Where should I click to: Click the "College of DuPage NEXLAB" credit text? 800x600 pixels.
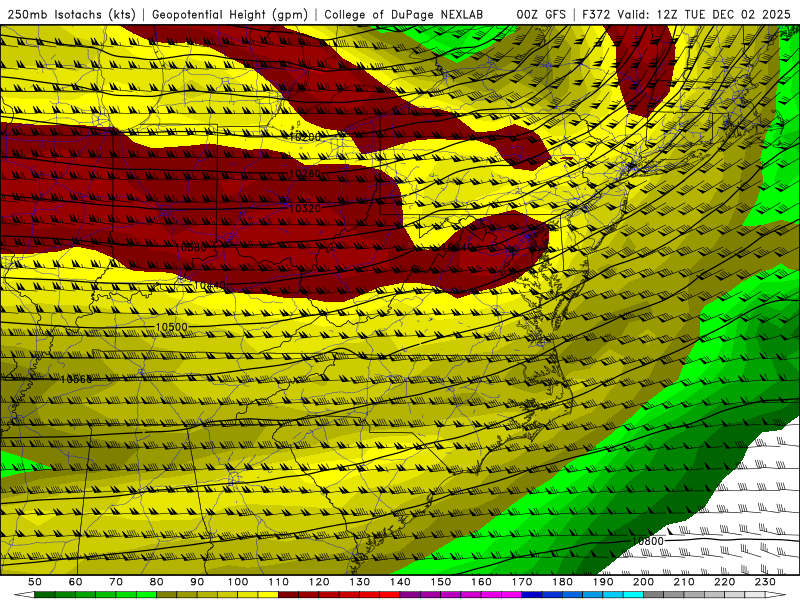tap(404, 14)
